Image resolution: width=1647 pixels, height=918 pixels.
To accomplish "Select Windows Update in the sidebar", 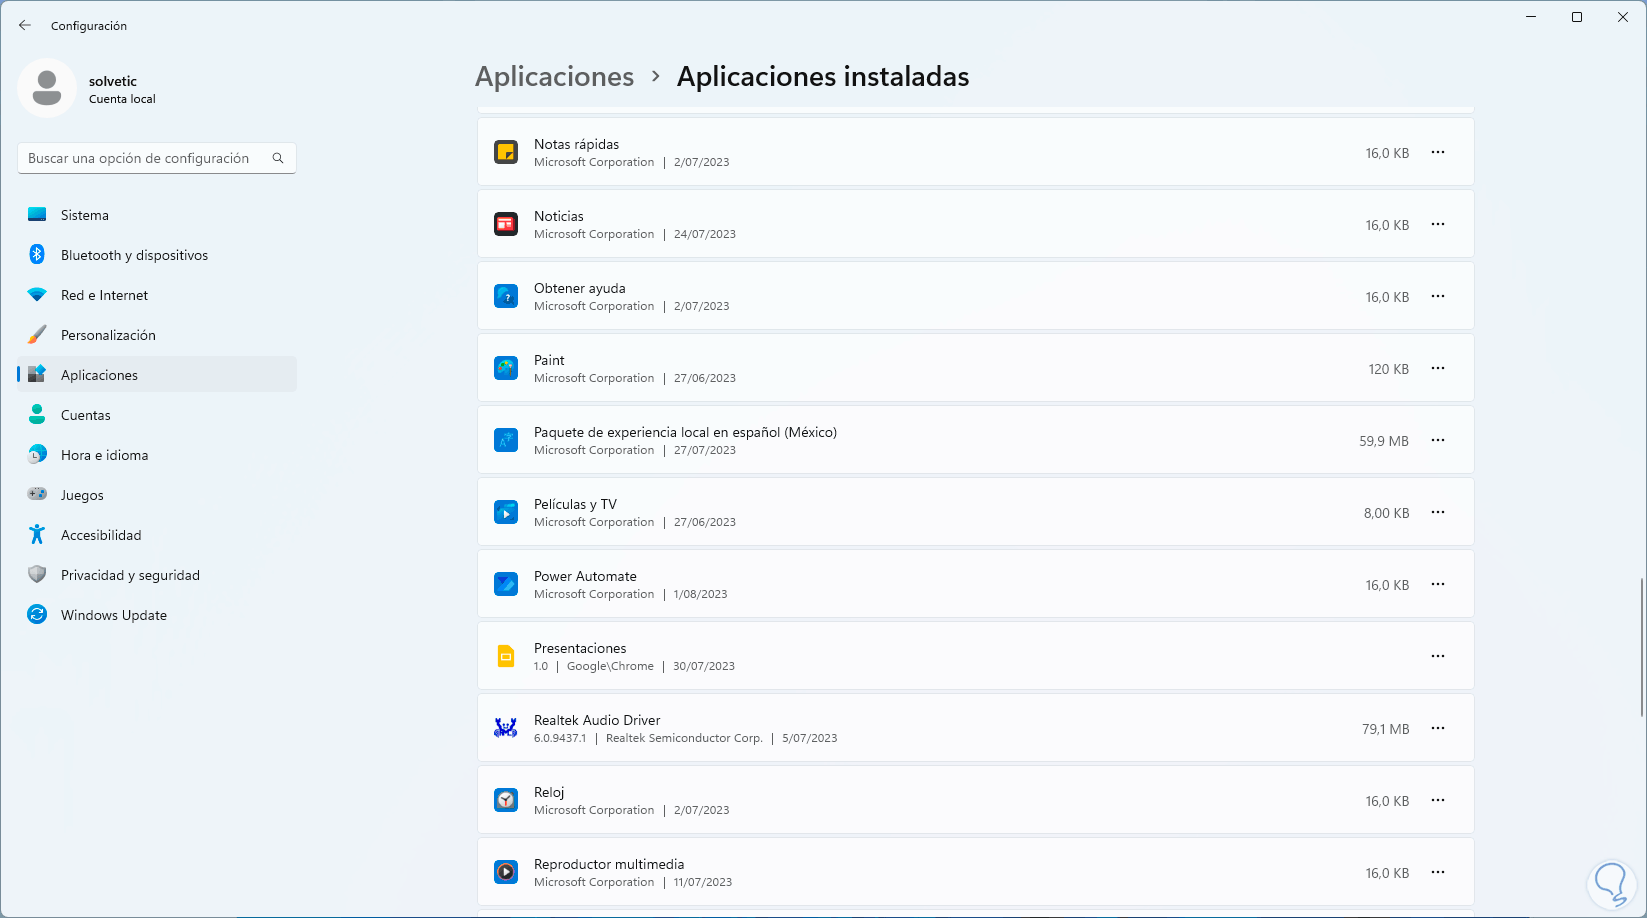I will pyautogui.click(x=113, y=615).
